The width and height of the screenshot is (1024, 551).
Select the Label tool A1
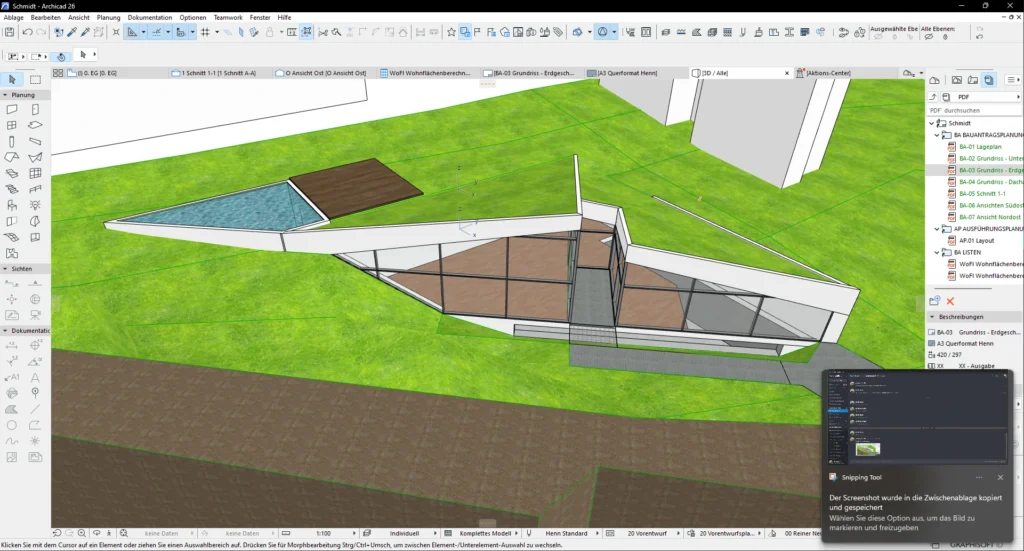pyautogui.click(x=12, y=377)
